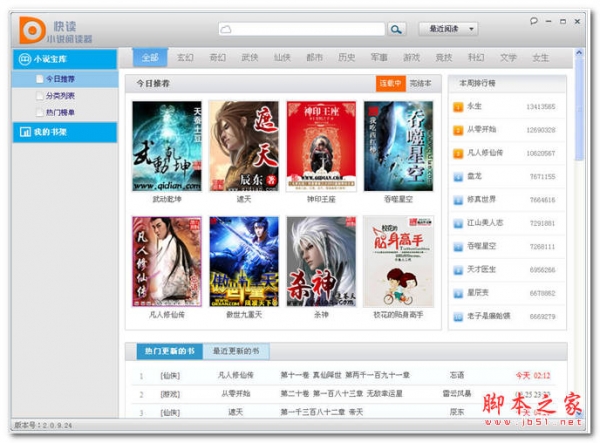Click rank 4 badge next to 盘龙

click(458, 177)
